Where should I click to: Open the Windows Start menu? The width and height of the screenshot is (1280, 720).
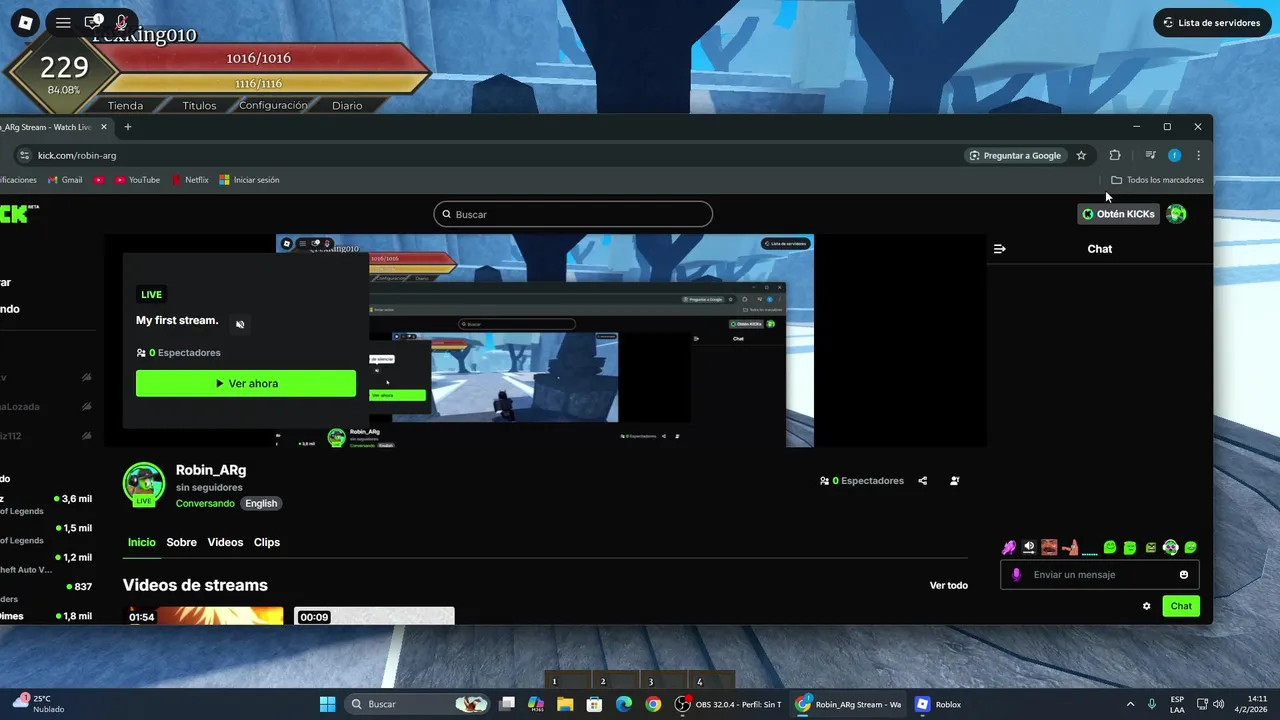coord(328,704)
